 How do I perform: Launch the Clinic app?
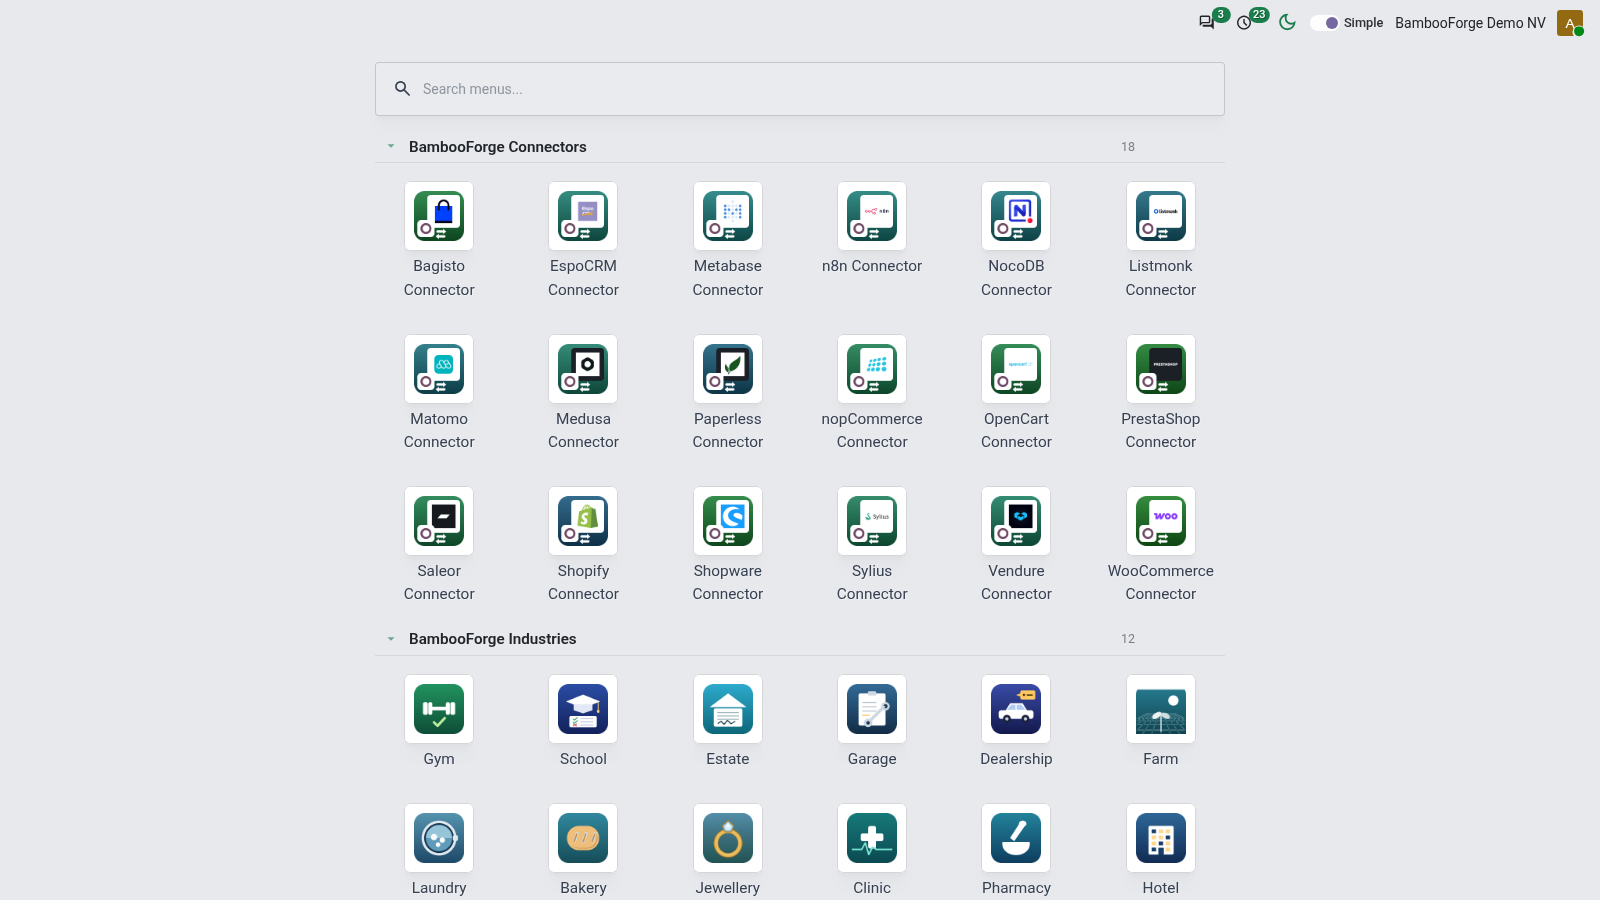(872, 838)
